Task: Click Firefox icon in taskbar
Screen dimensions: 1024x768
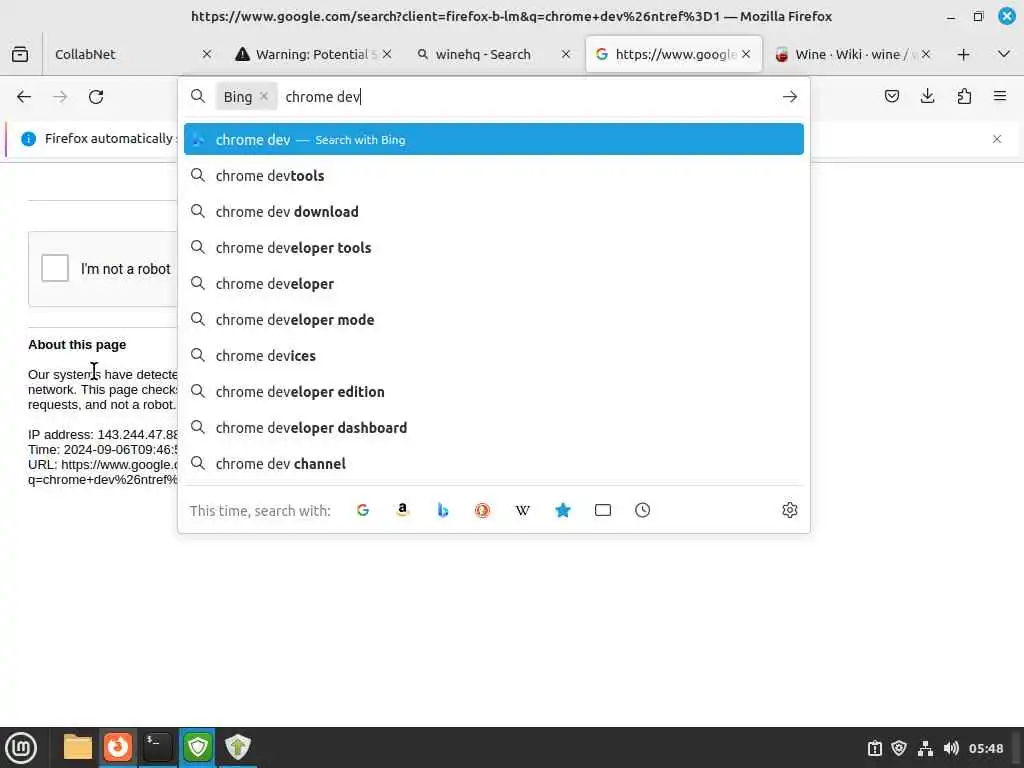Action: tap(118, 747)
